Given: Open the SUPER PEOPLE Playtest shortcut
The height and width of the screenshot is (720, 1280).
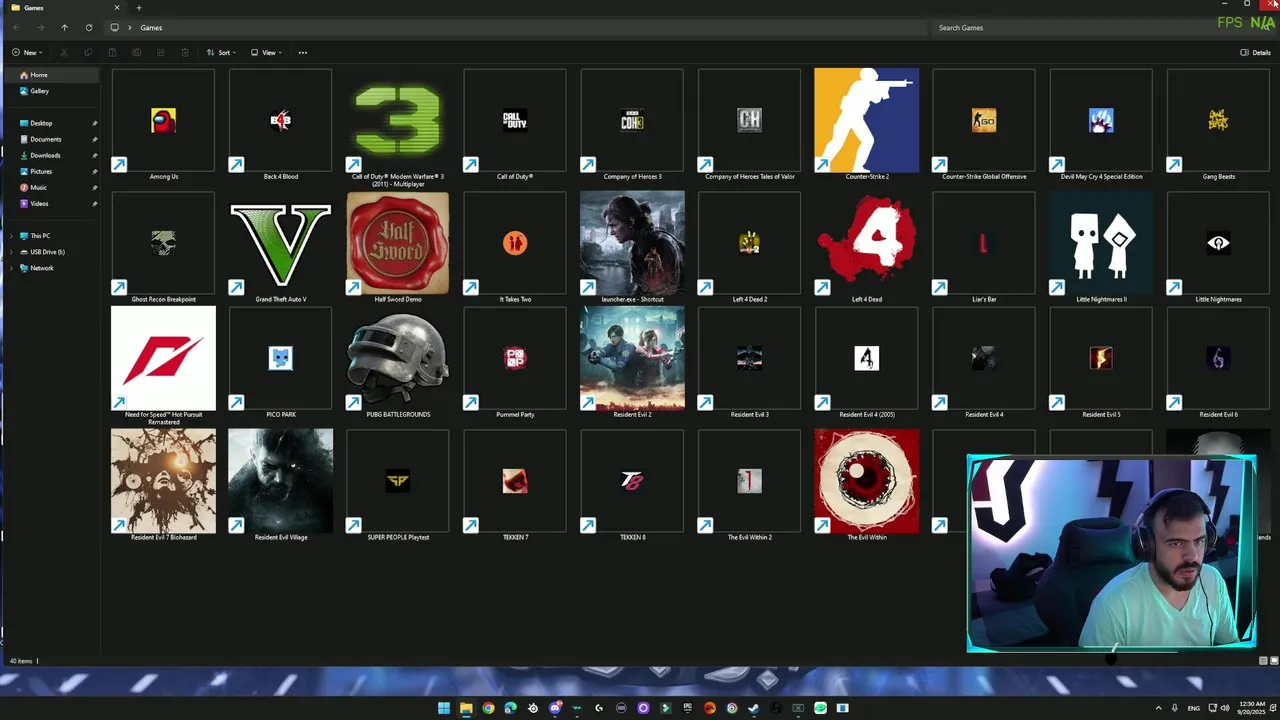Looking at the screenshot, I should tap(398, 485).
